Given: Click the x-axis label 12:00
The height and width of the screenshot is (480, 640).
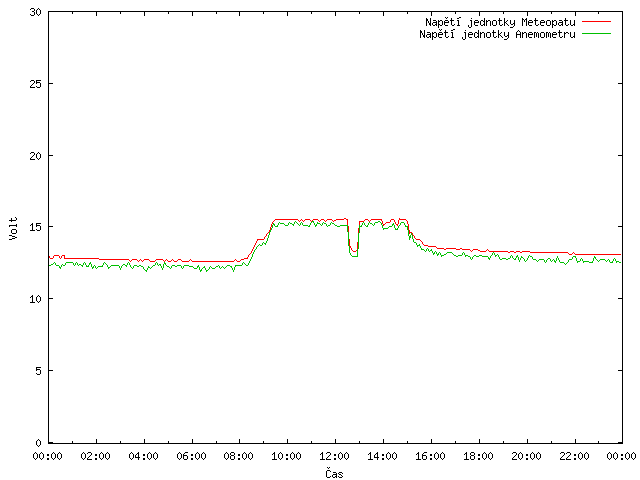Looking at the screenshot, I should click(x=334, y=456).
